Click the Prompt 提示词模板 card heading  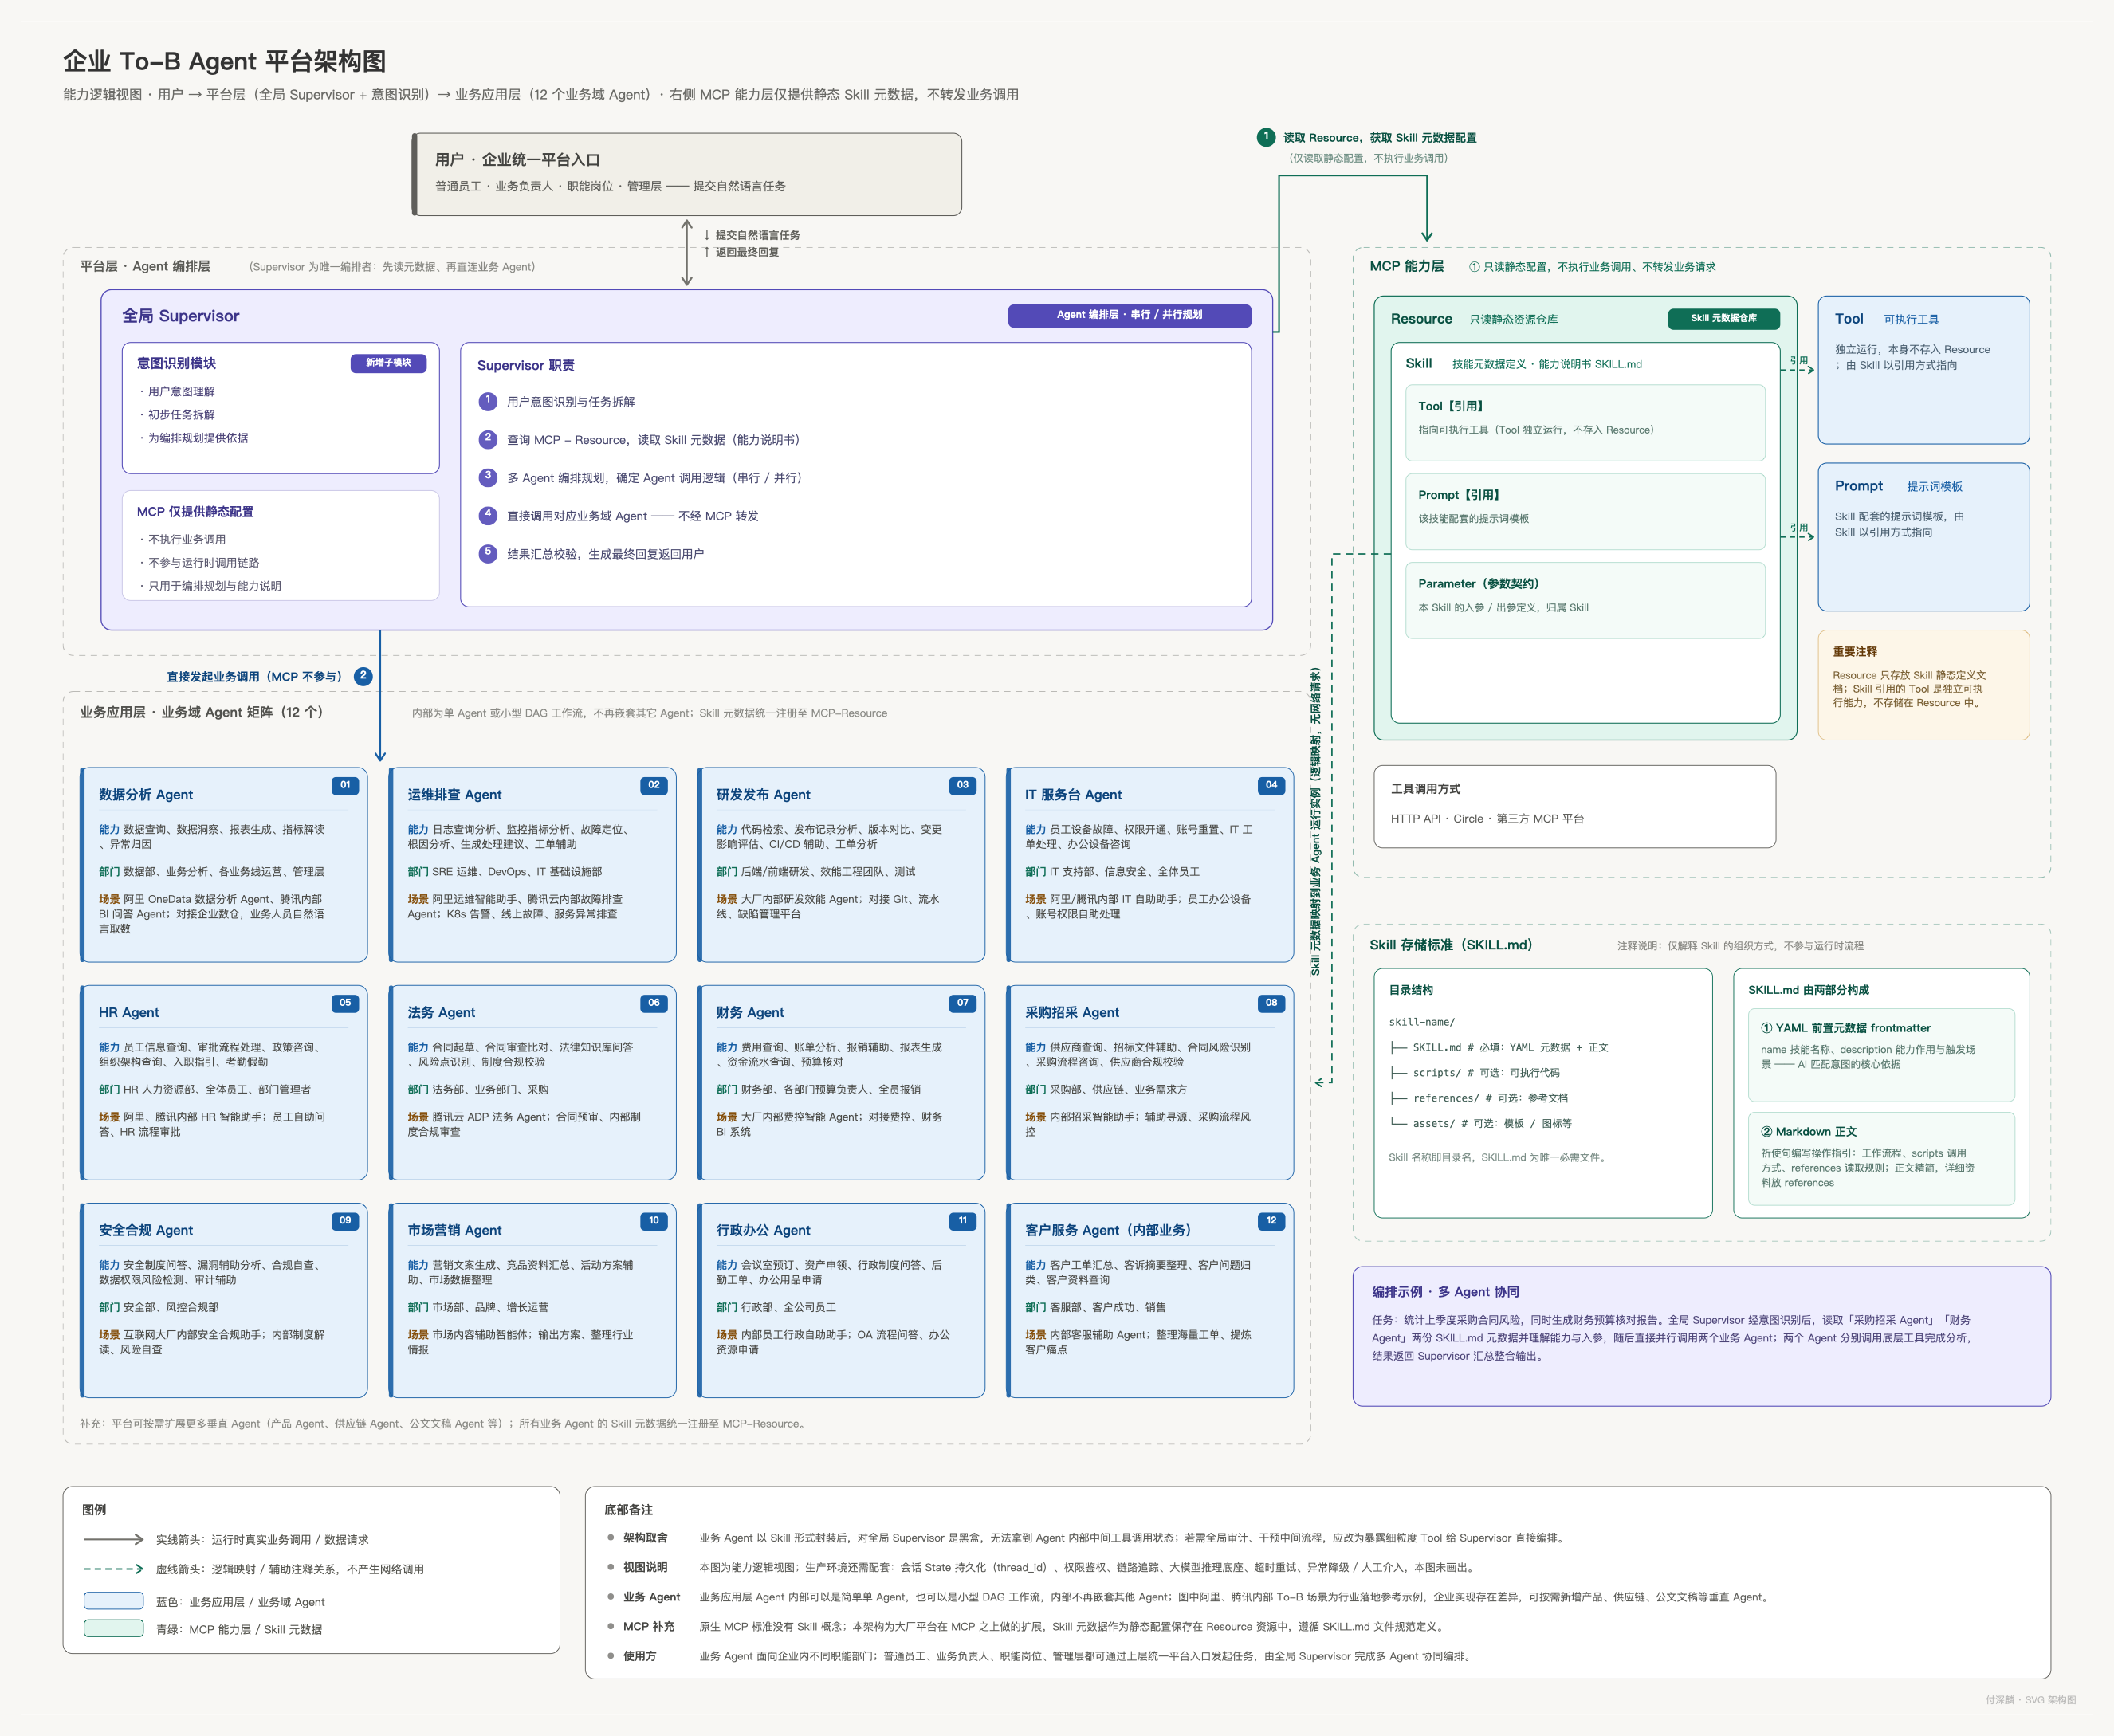coord(1898,486)
